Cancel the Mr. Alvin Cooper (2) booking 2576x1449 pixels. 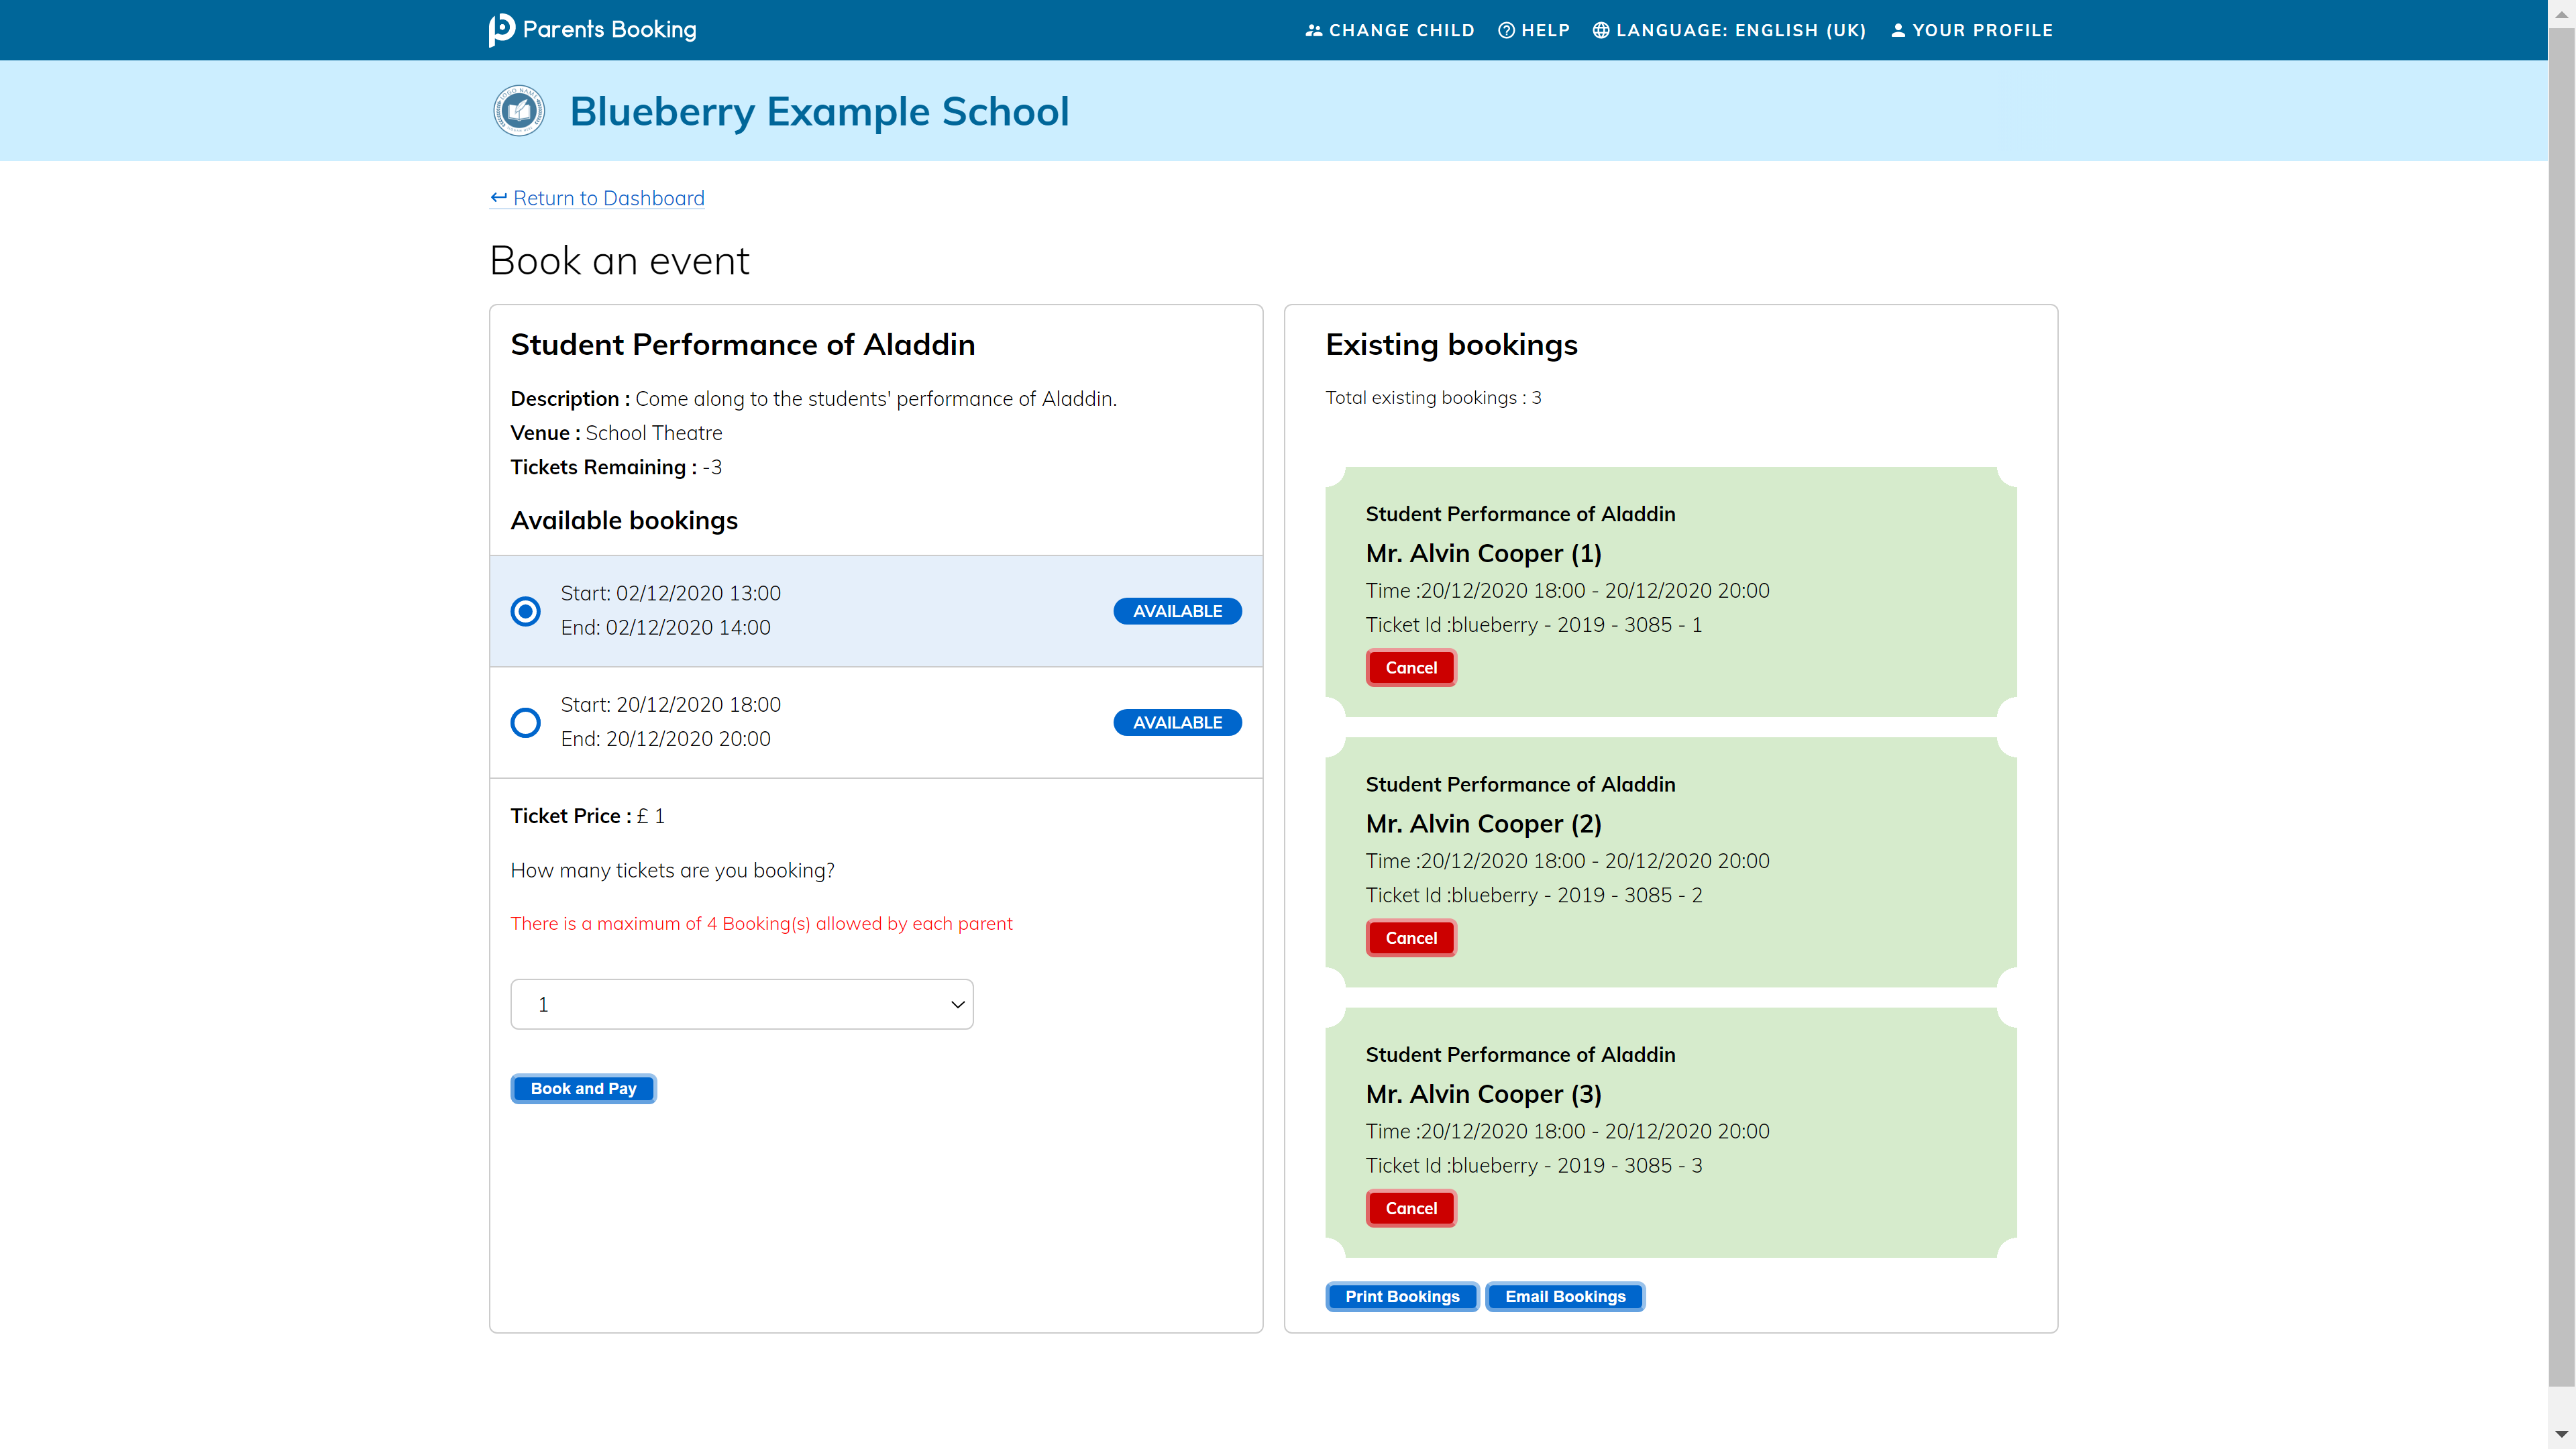pyautogui.click(x=1410, y=938)
